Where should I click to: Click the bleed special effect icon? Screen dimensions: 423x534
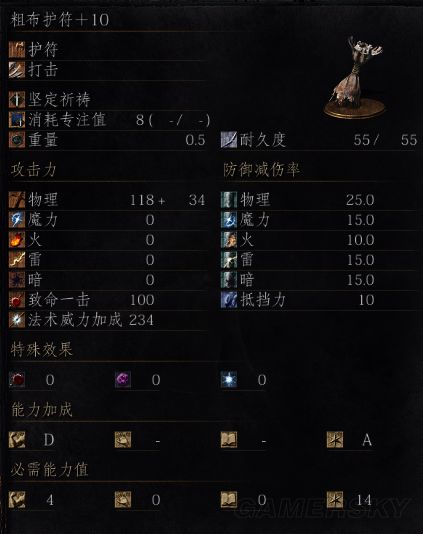point(17,380)
